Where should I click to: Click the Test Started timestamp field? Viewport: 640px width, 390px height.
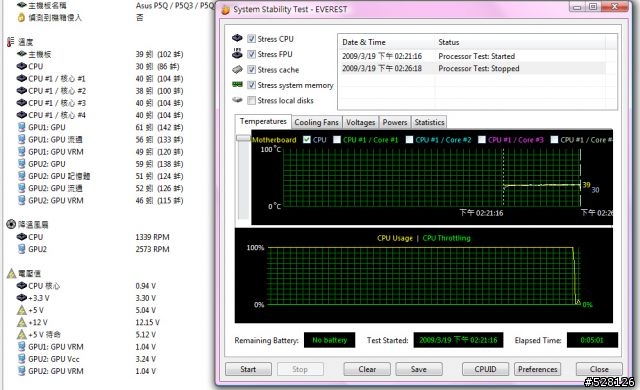point(458,340)
